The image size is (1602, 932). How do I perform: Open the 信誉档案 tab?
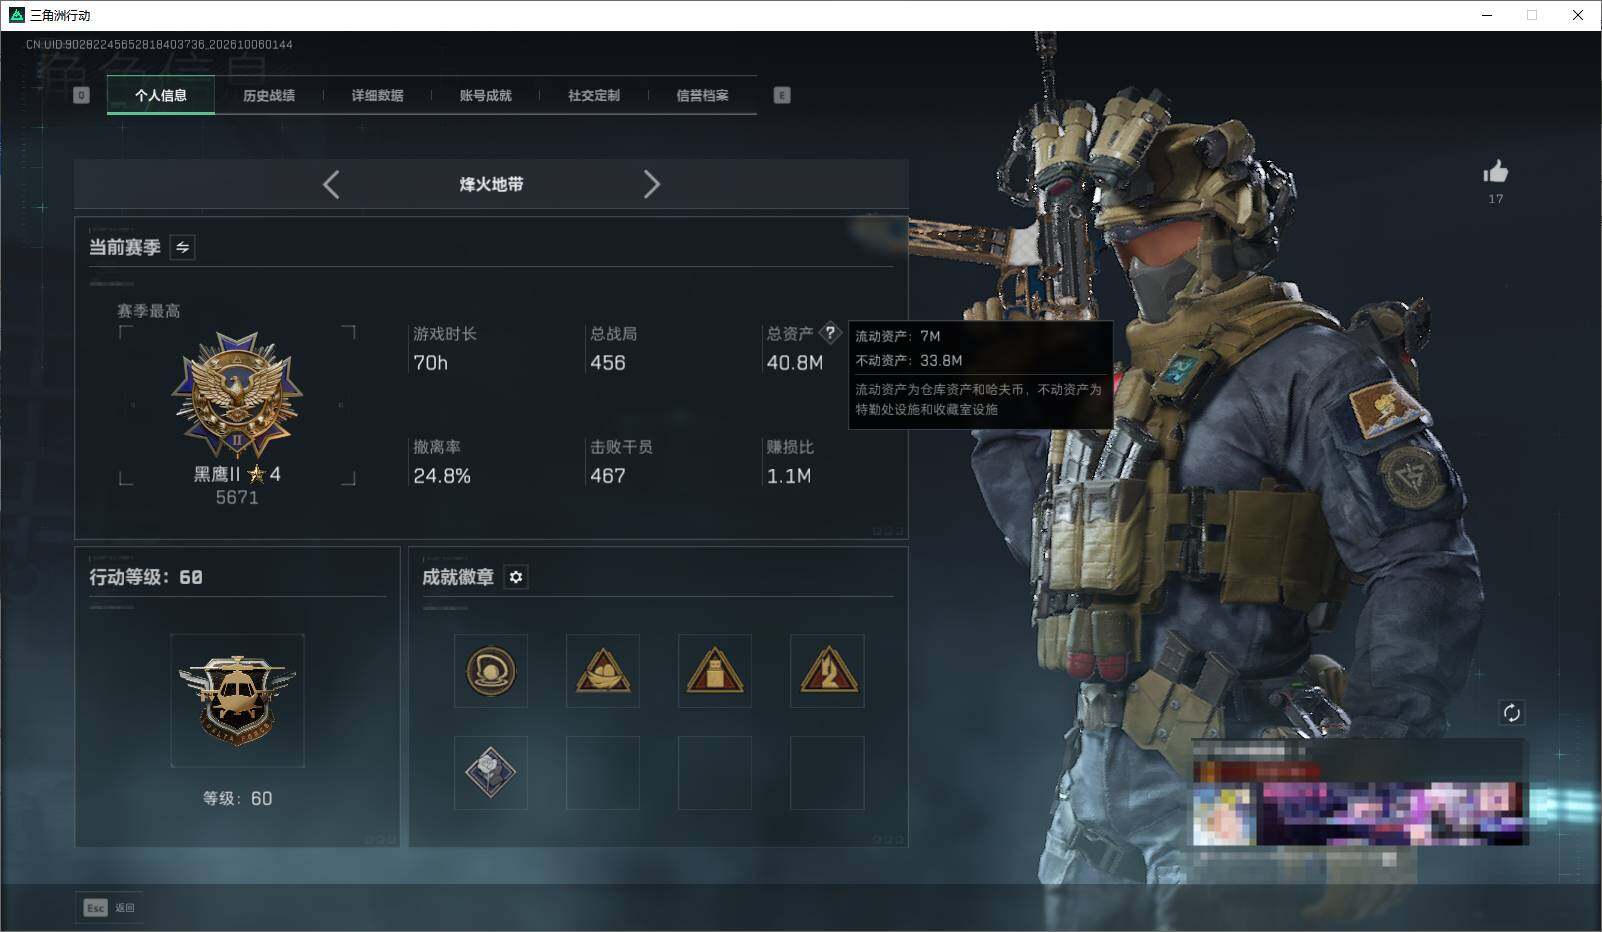702,95
